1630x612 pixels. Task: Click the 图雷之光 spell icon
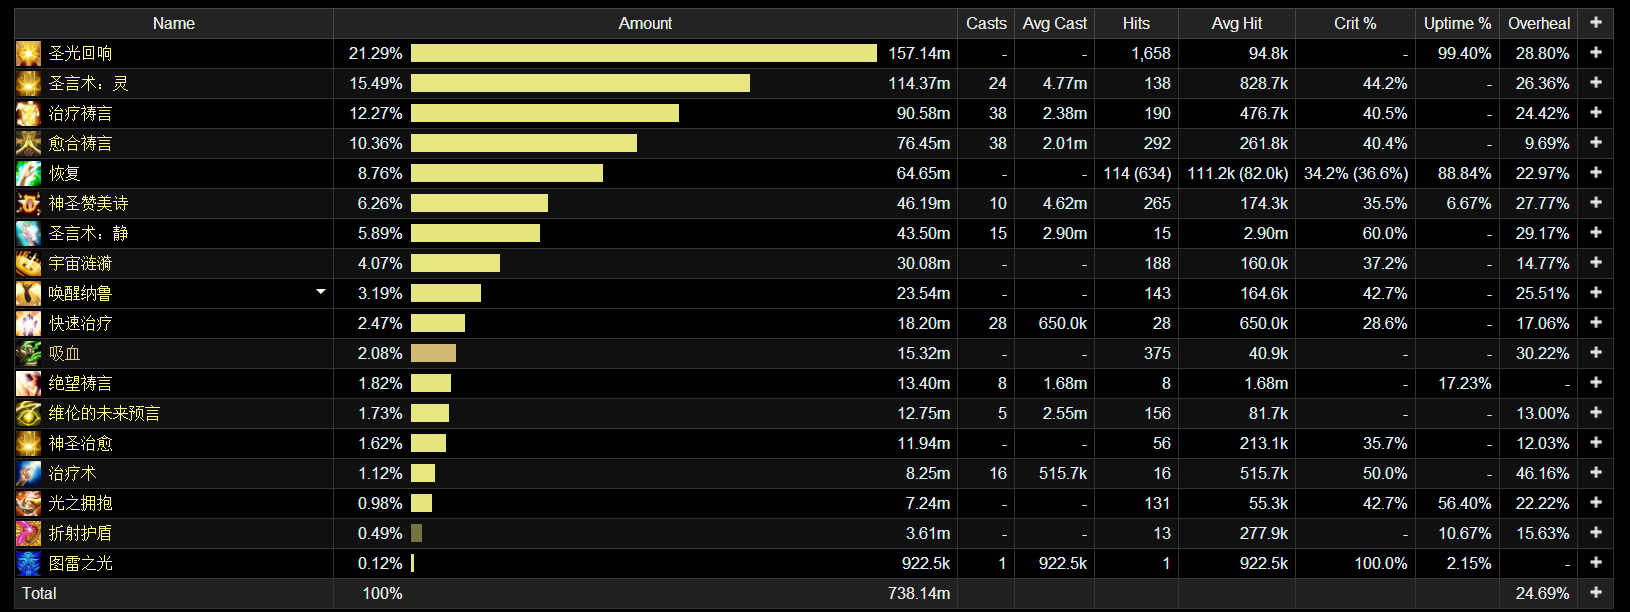[x=28, y=564]
